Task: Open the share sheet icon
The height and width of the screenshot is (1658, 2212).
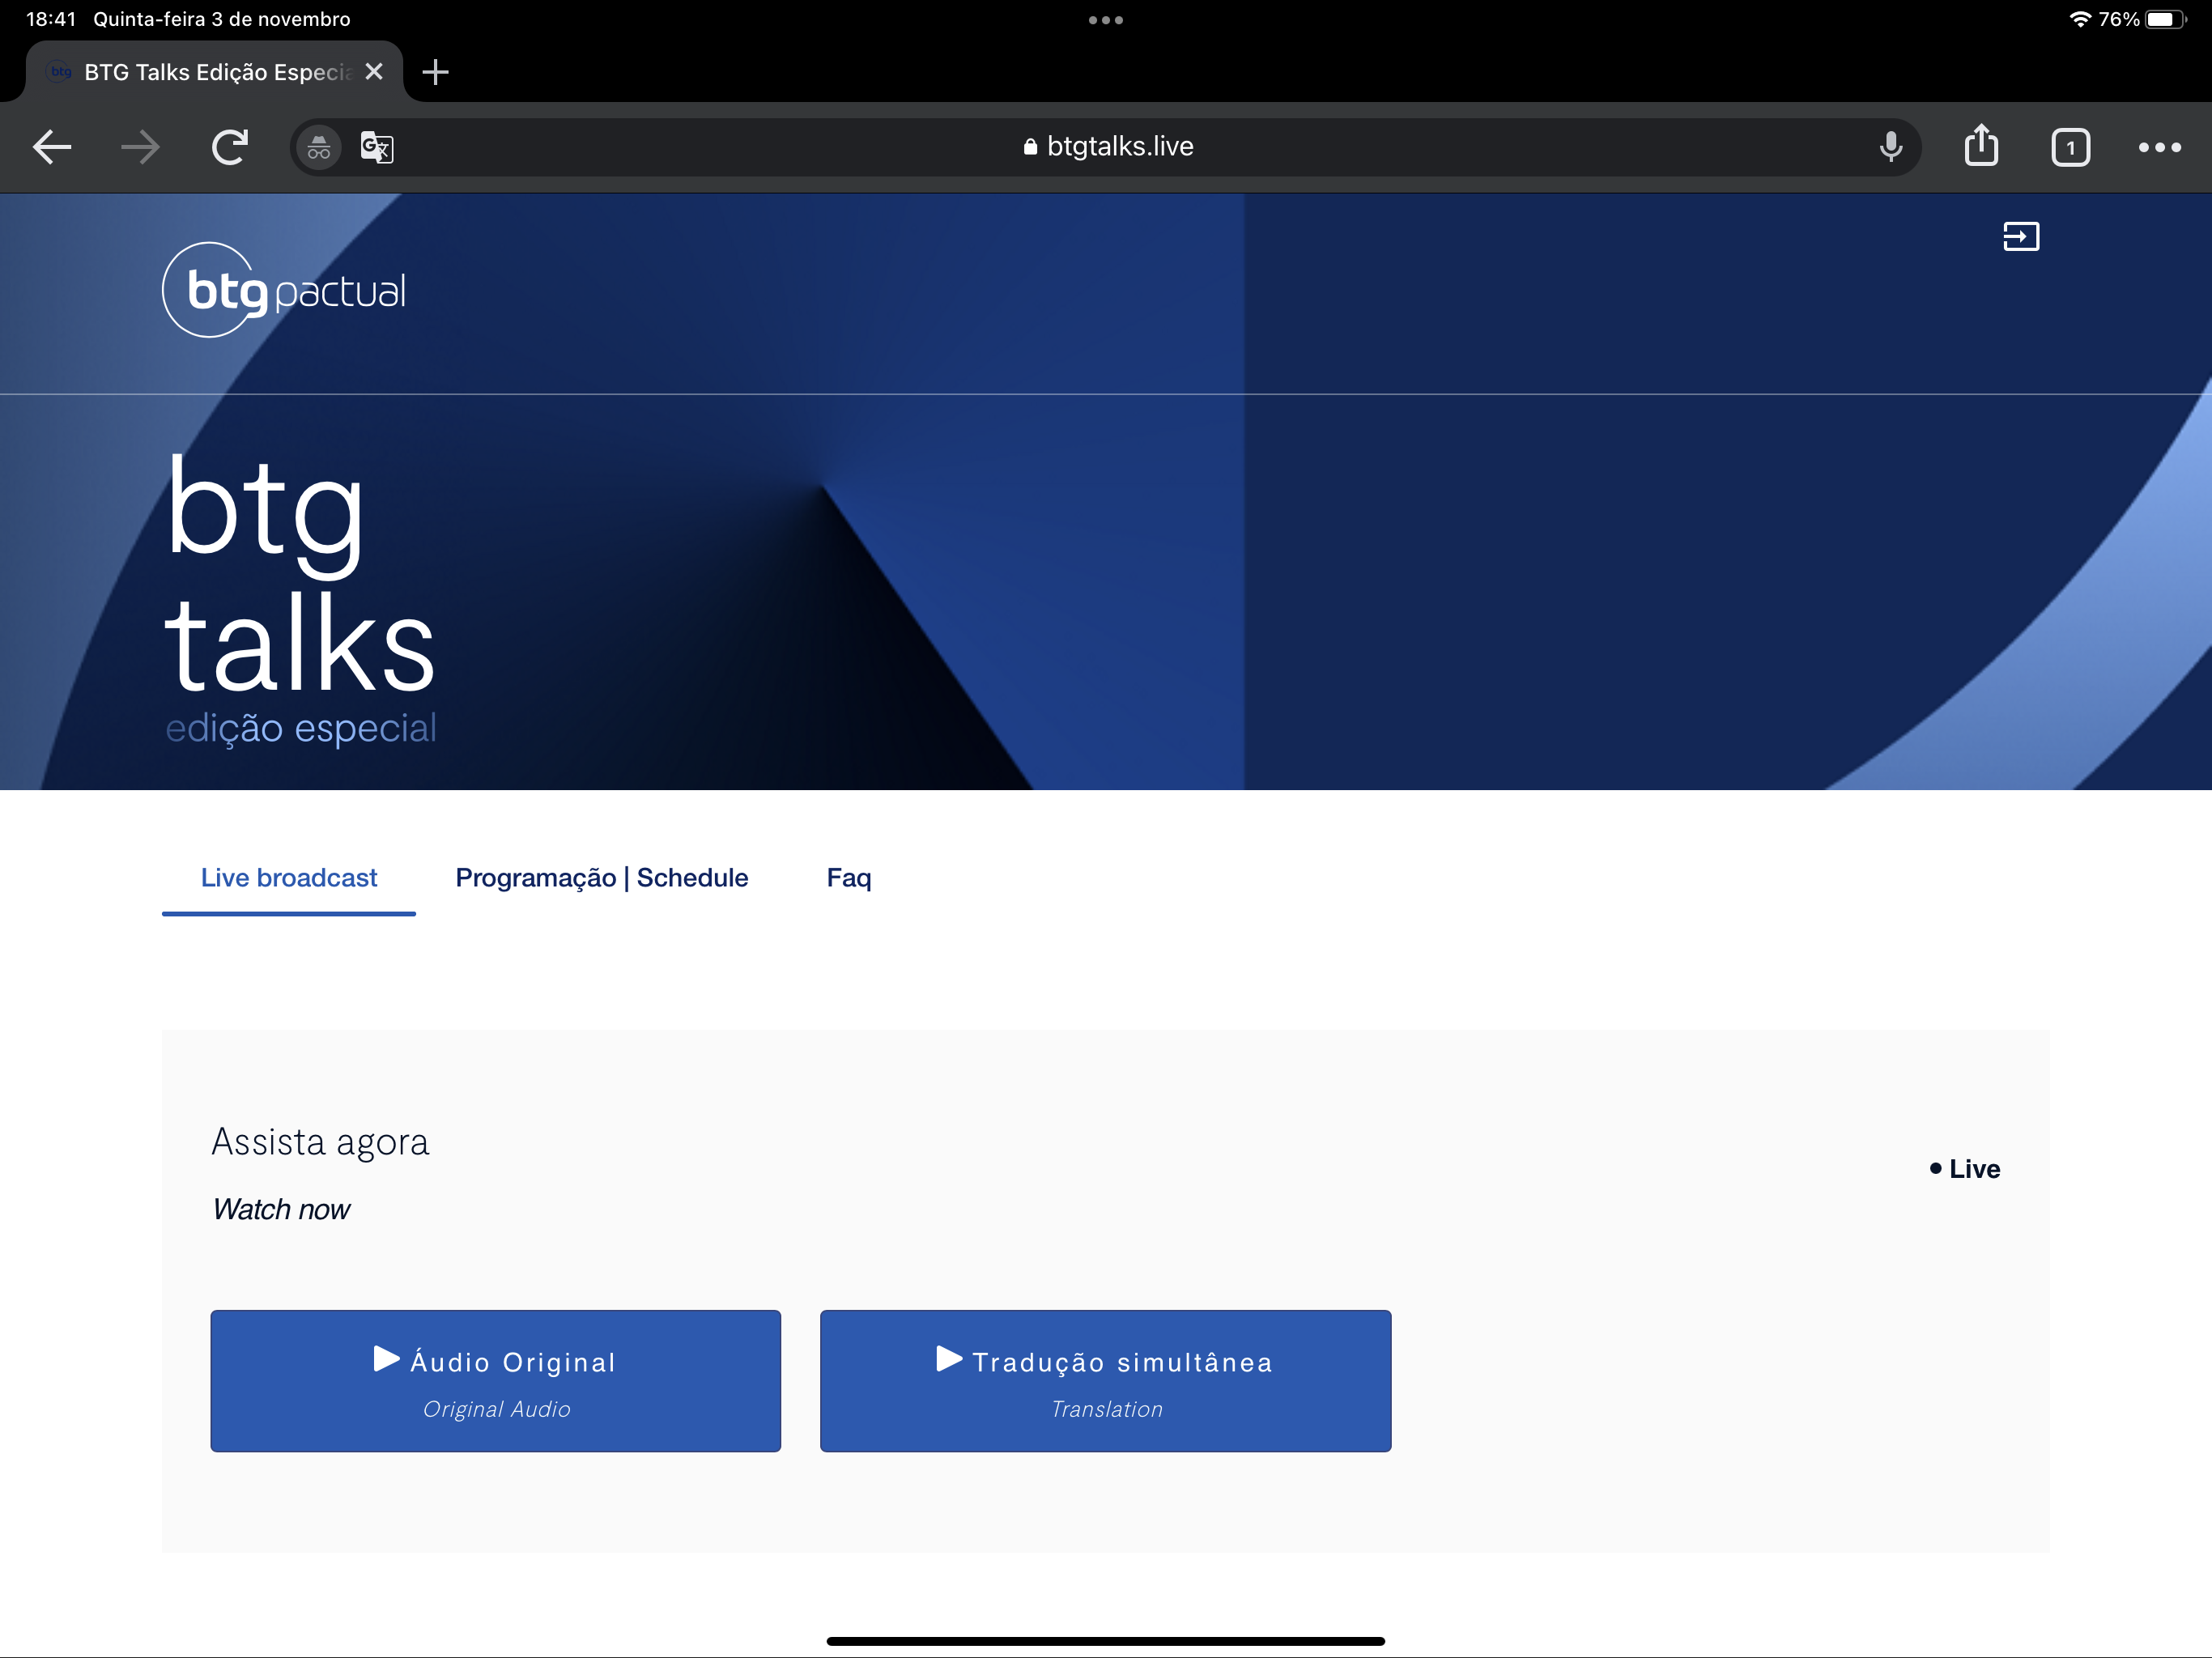Action: tap(1981, 146)
